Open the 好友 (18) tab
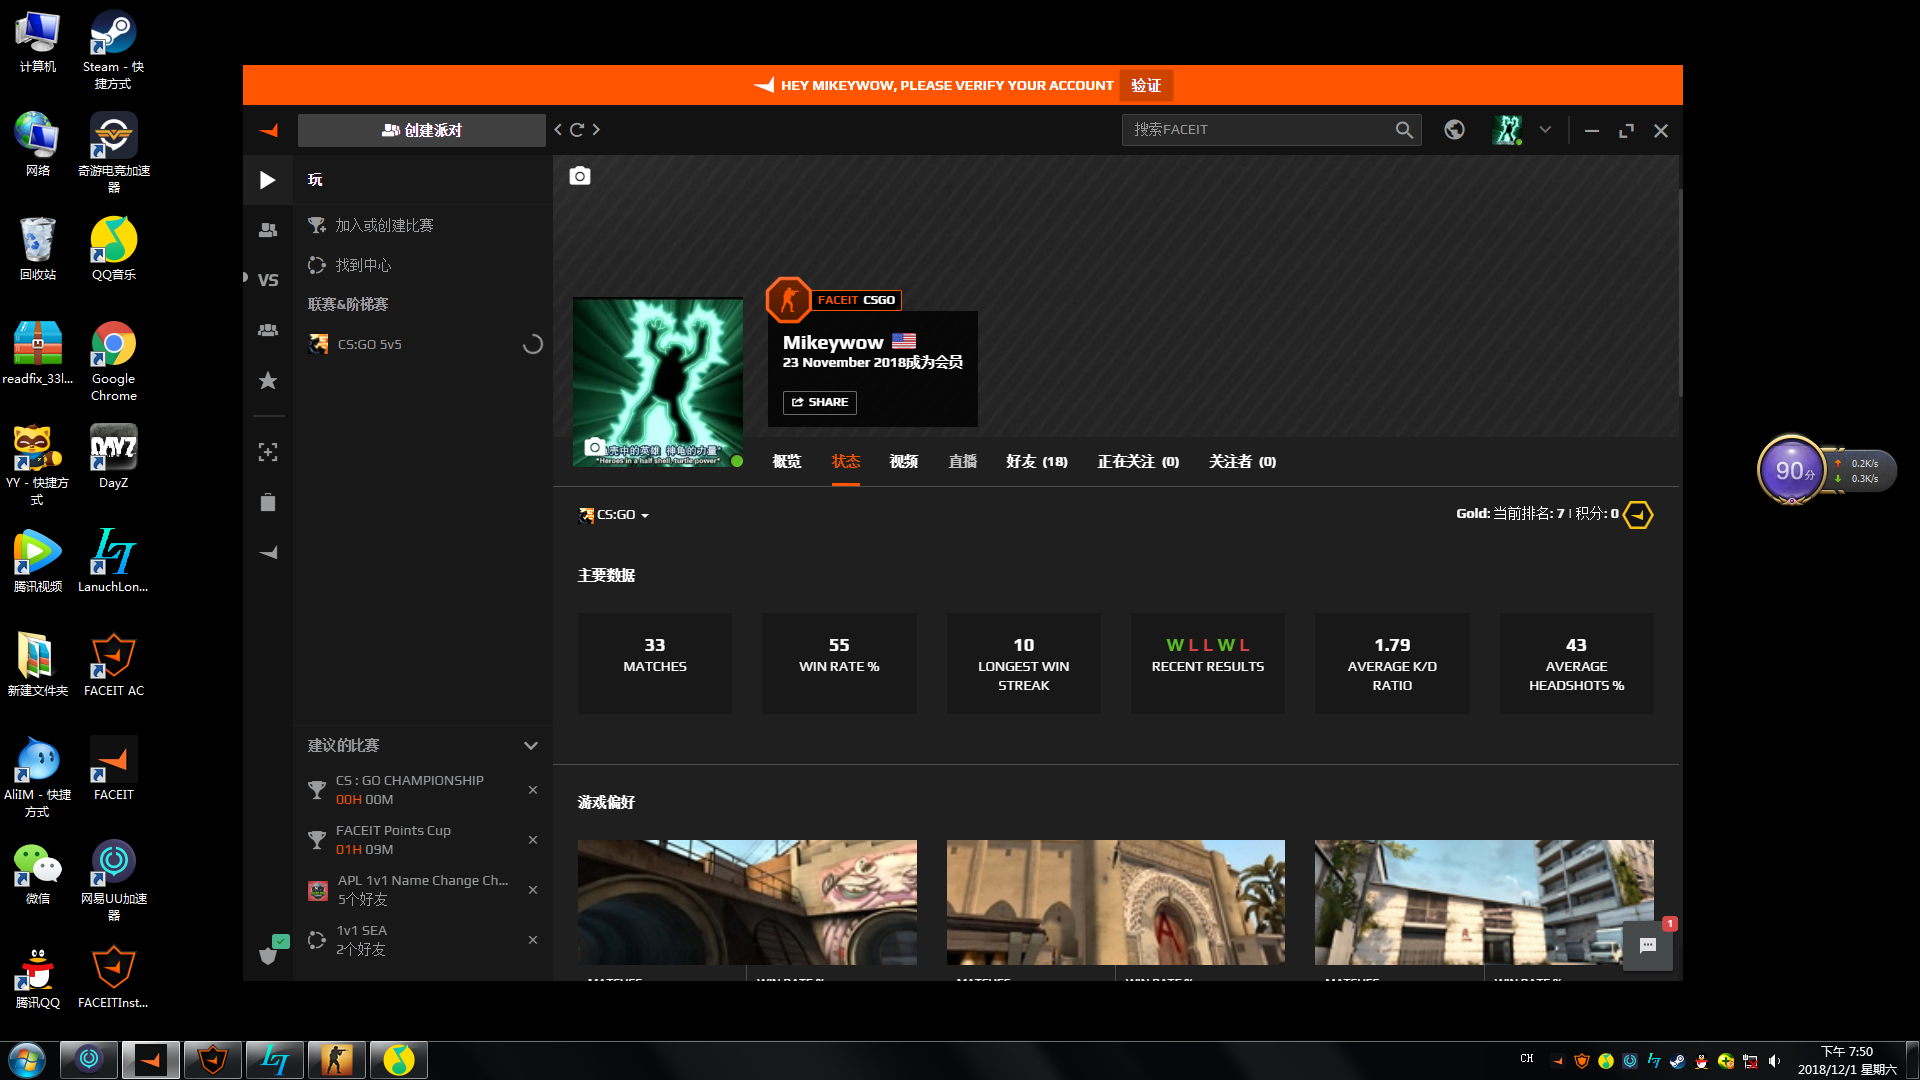 (1037, 461)
